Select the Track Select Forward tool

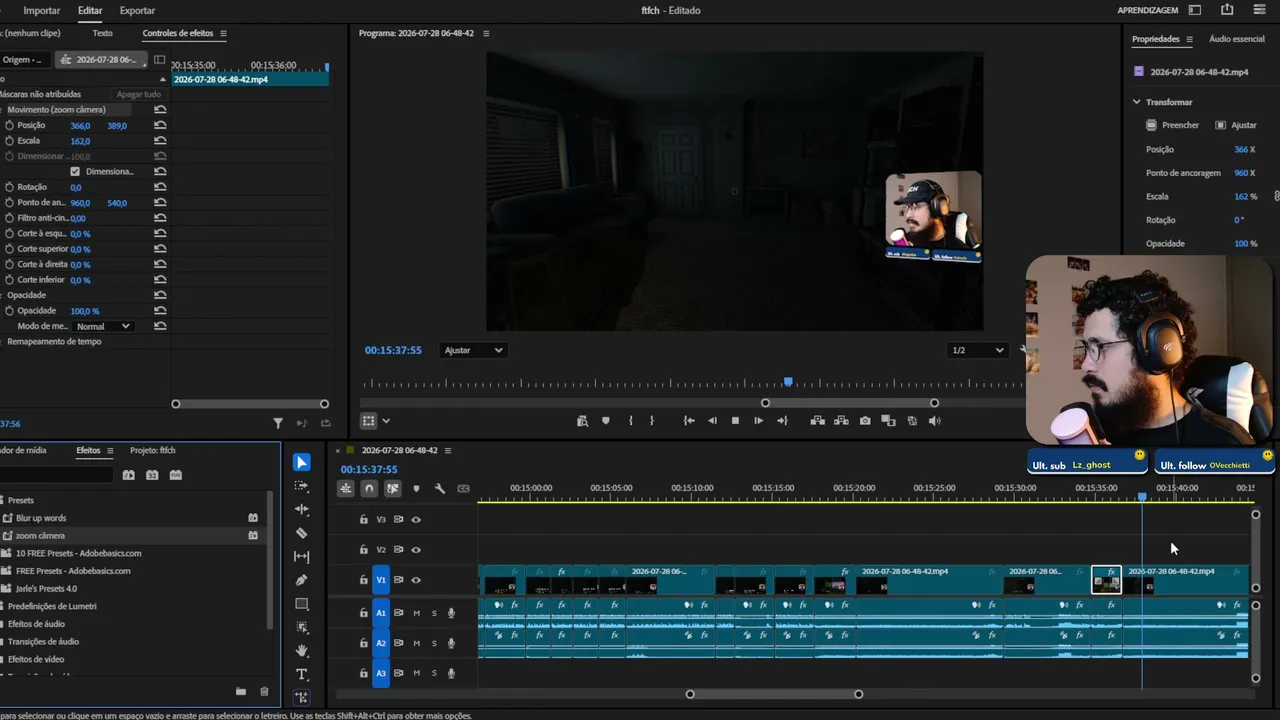click(302, 486)
